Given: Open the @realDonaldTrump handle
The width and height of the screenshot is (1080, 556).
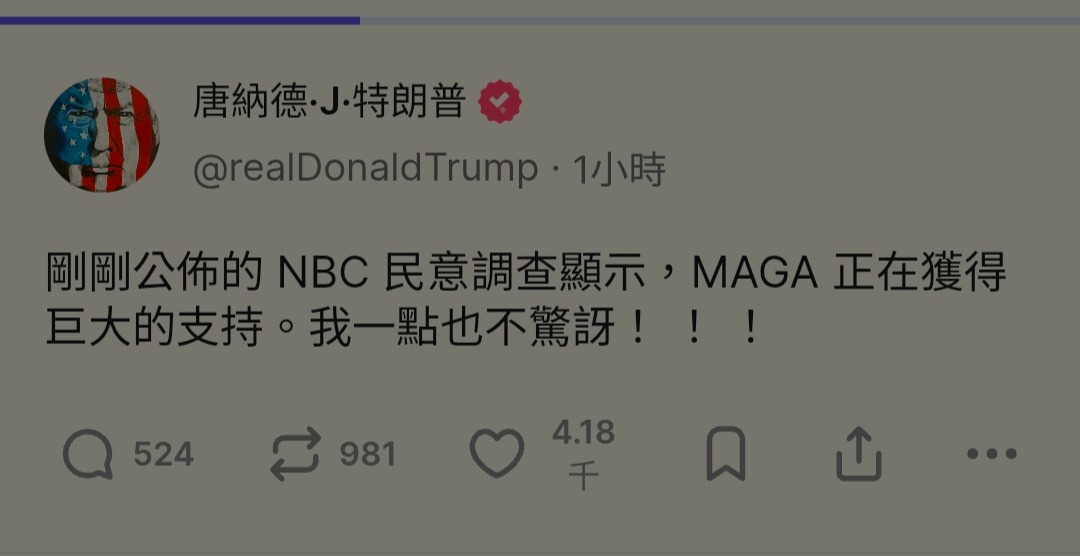Looking at the screenshot, I should pyautogui.click(x=366, y=169).
